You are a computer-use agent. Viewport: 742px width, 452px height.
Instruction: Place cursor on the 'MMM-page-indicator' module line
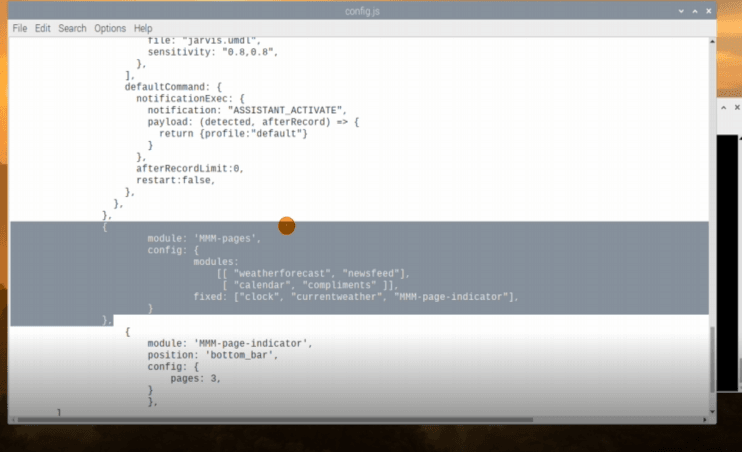(x=230, y=343)
